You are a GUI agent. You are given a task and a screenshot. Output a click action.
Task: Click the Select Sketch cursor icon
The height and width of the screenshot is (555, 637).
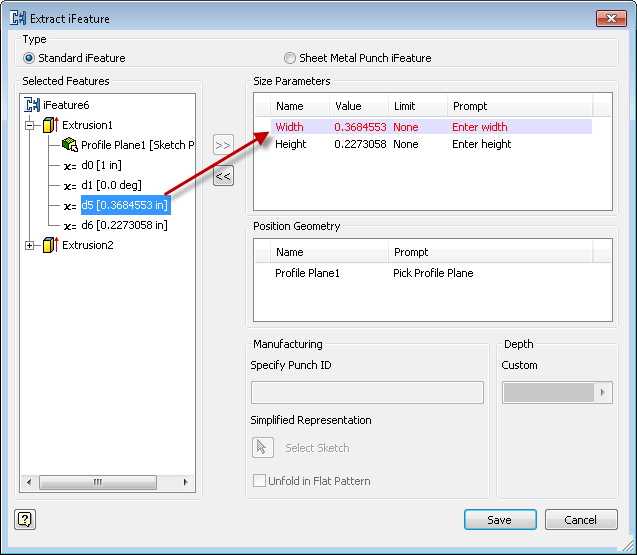tap(263, 448)
